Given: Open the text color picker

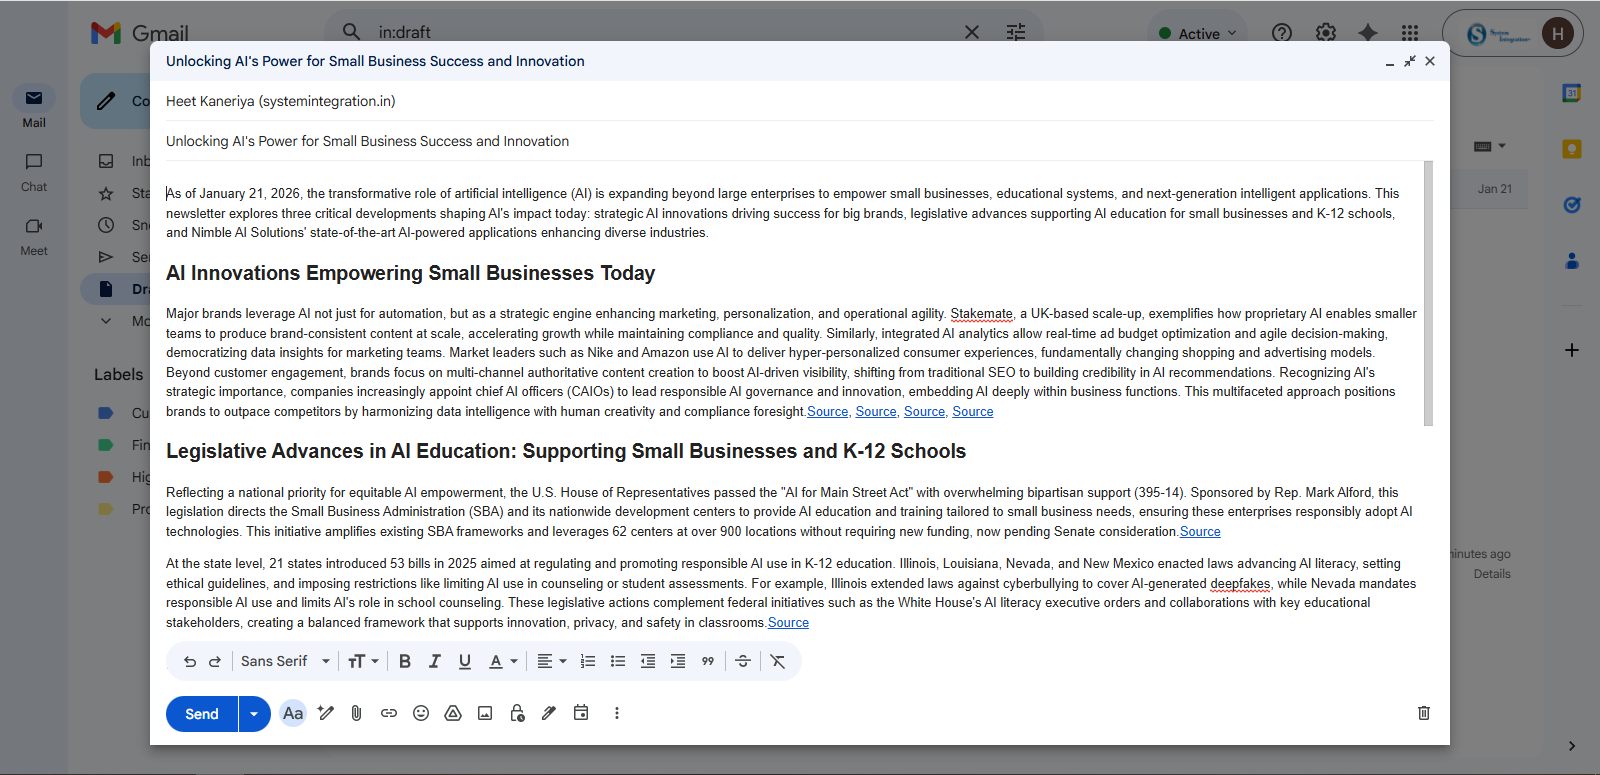Looking at the screenshot, I should coord(502,661).
